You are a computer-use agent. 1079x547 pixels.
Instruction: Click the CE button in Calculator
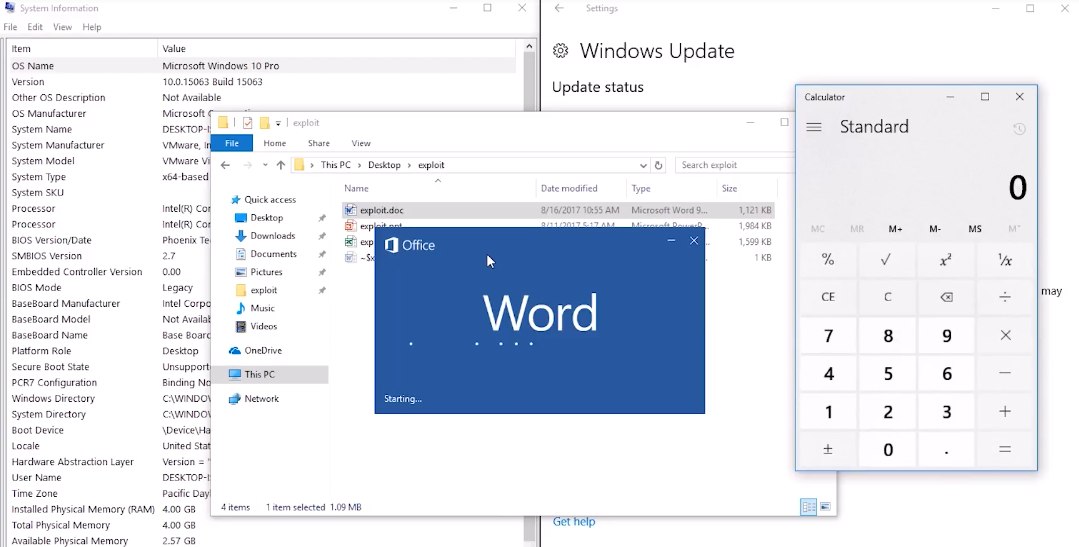(828, 297)
